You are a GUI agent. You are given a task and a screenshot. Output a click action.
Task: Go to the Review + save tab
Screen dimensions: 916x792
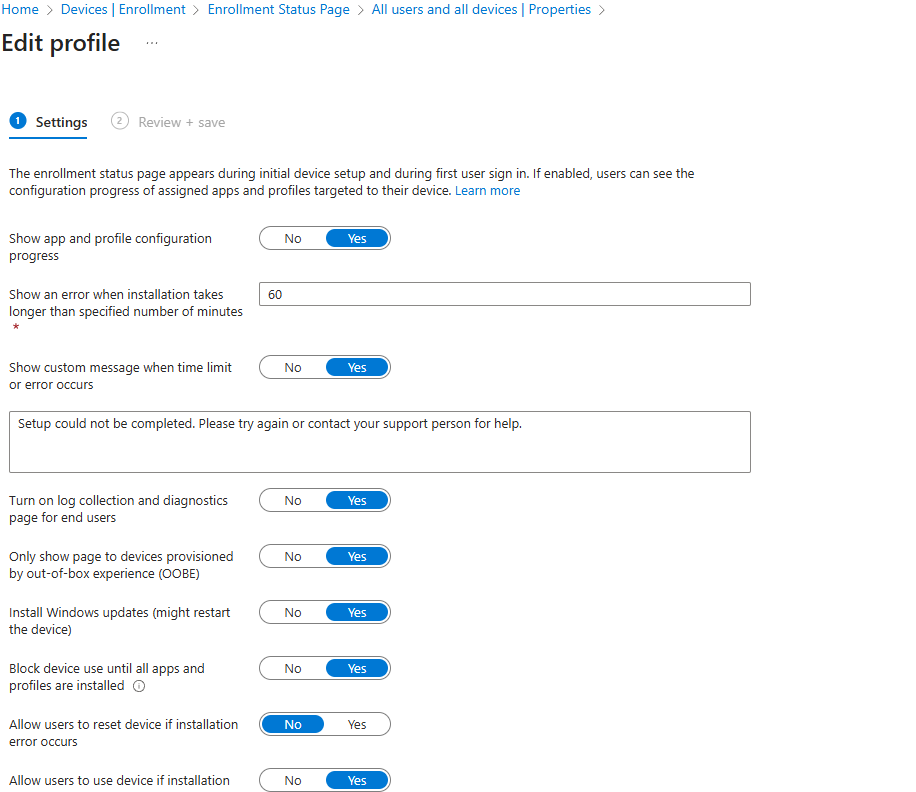click(181, 122)
